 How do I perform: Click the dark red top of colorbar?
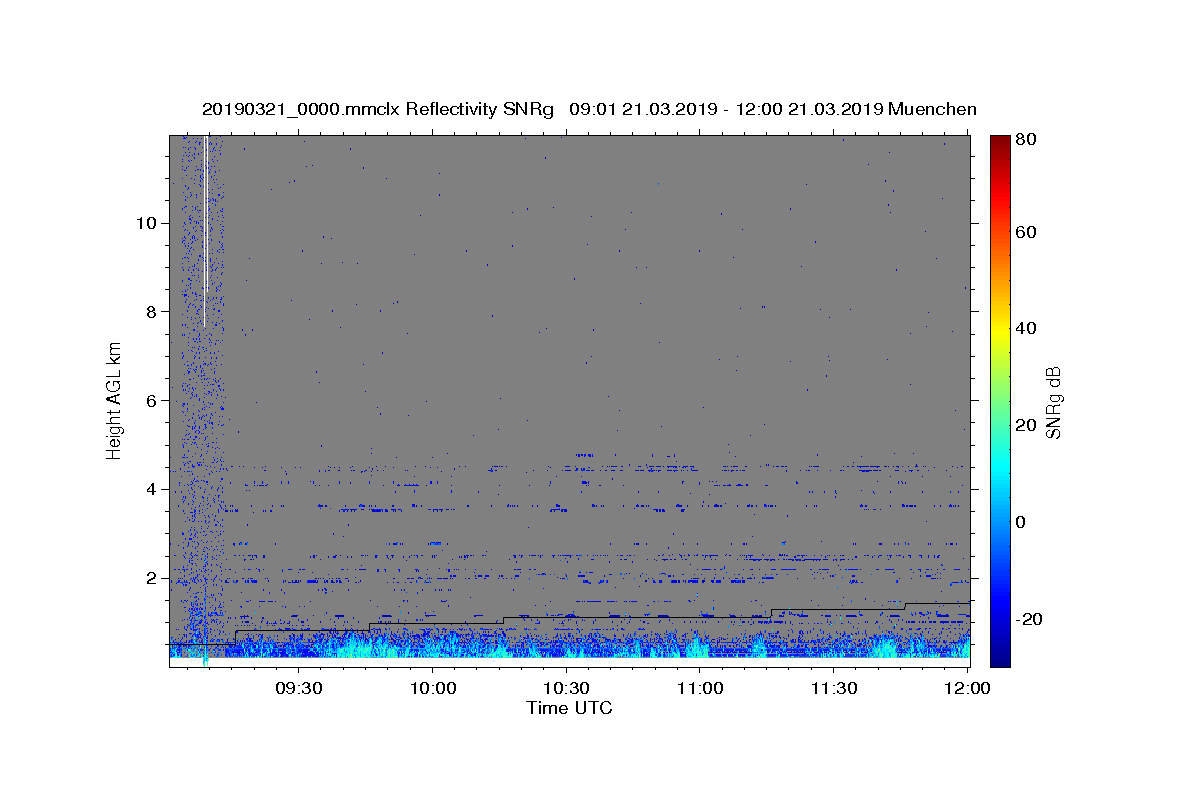click(999, 145)
